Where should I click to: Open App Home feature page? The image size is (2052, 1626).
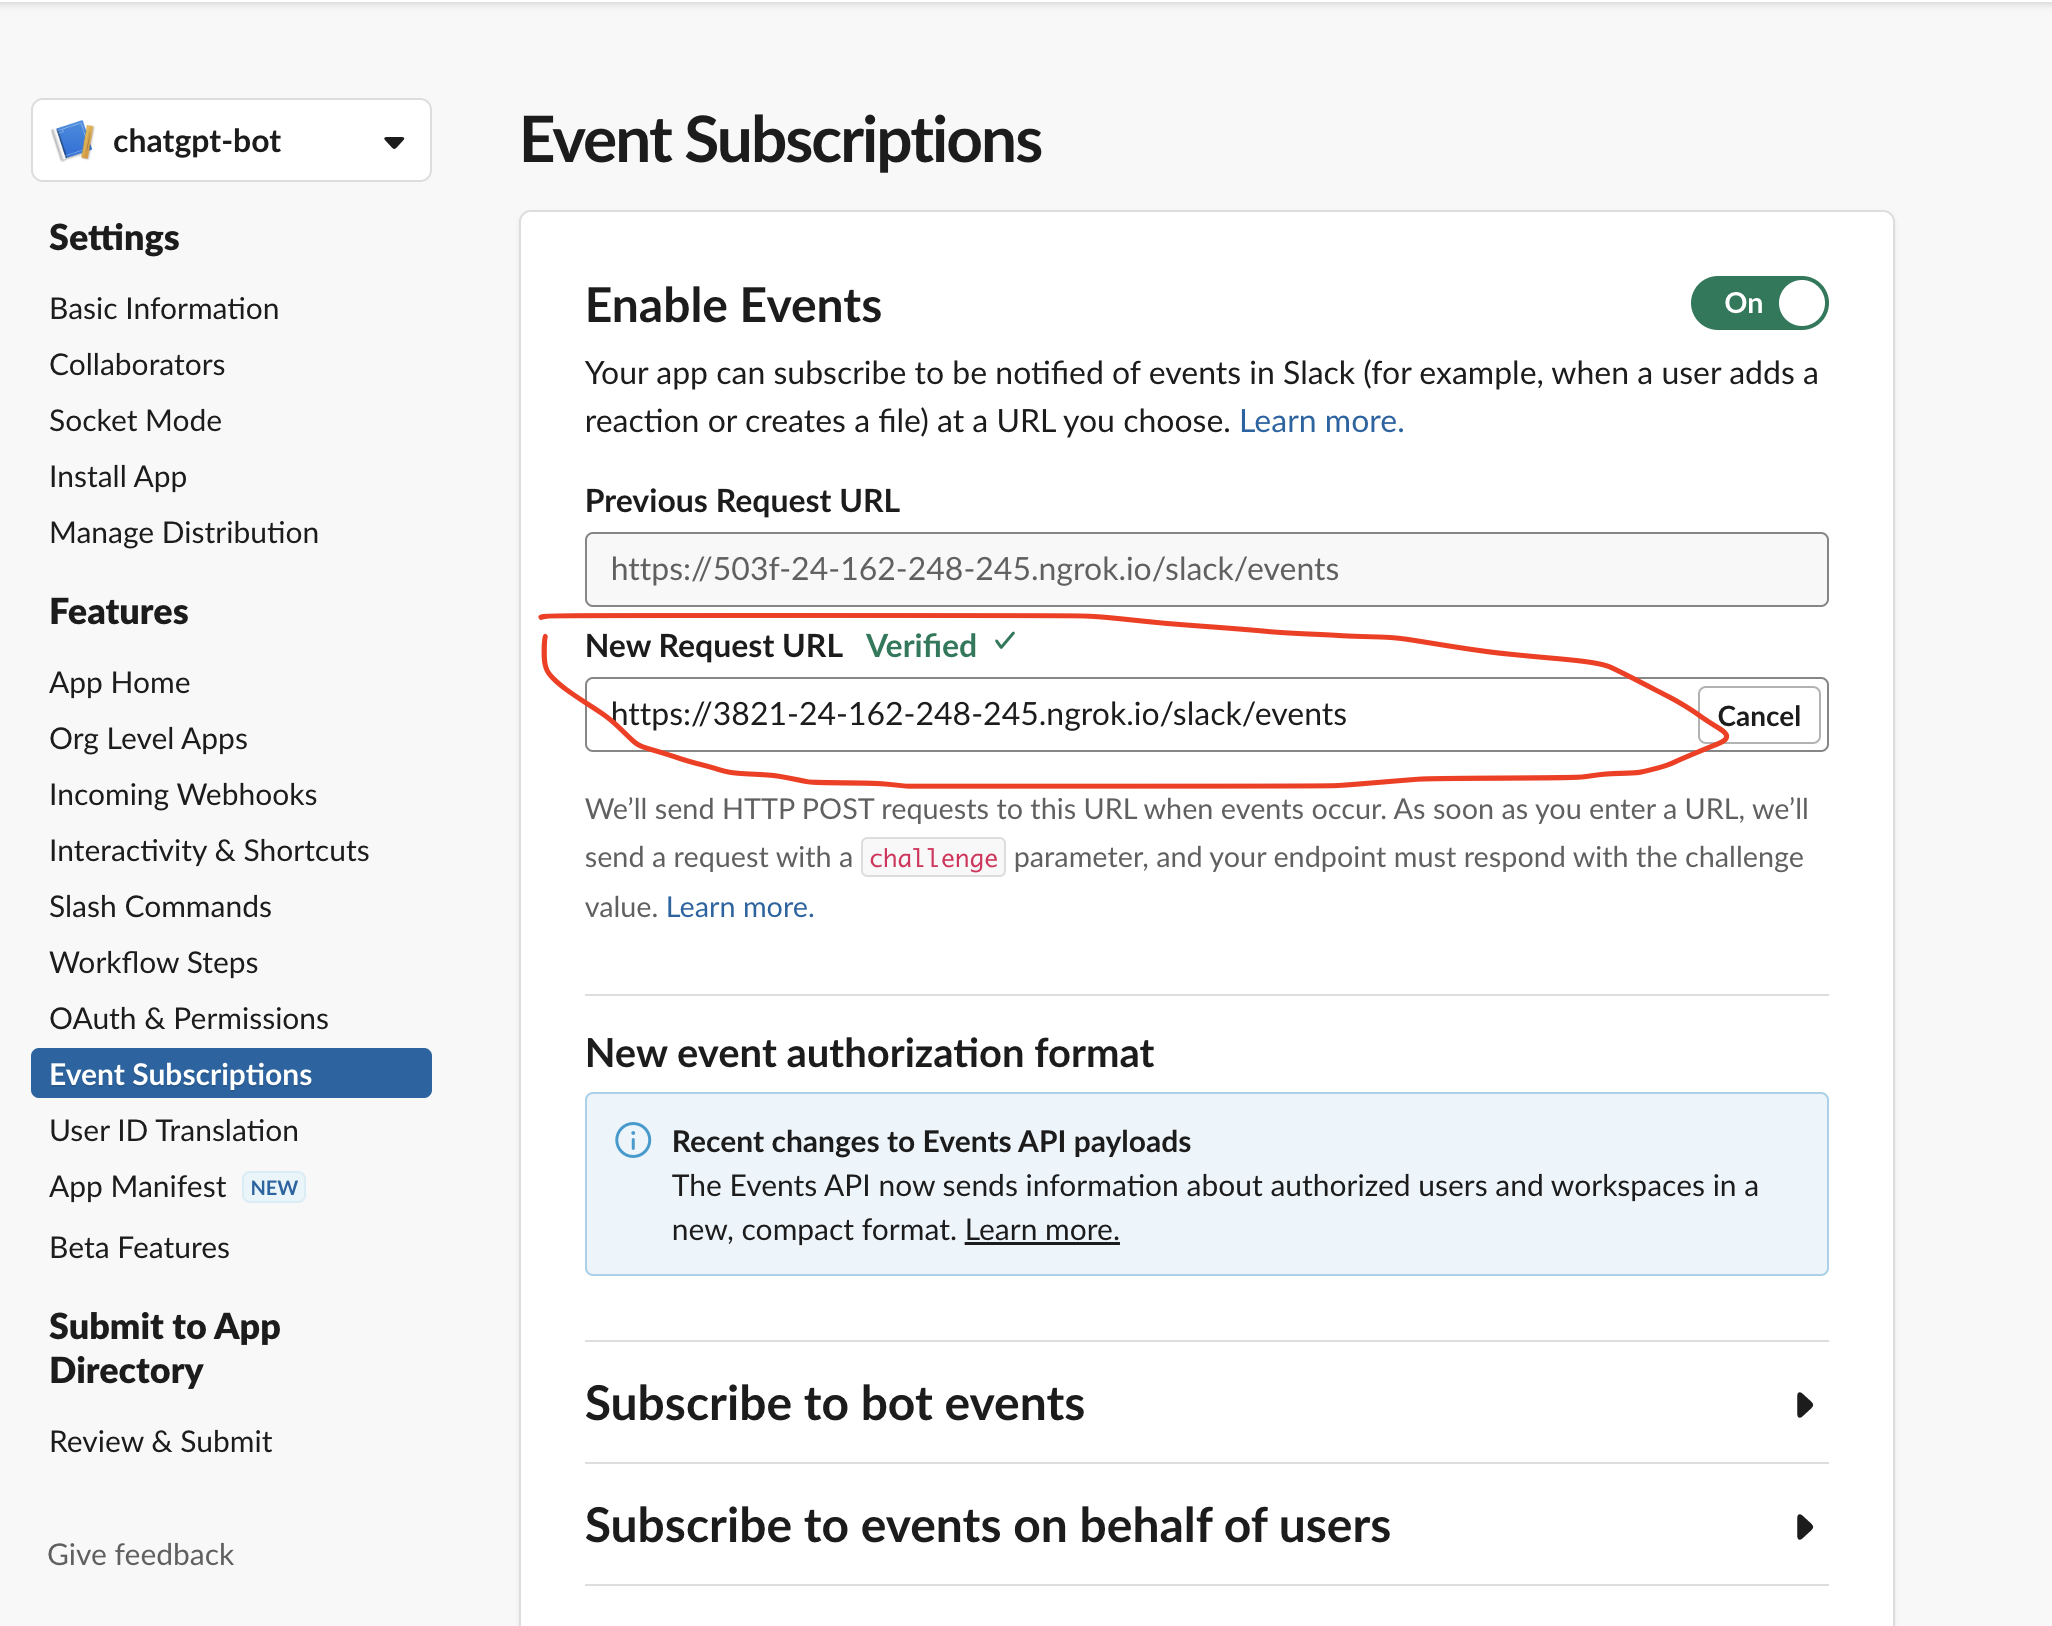tap(120, 682)
